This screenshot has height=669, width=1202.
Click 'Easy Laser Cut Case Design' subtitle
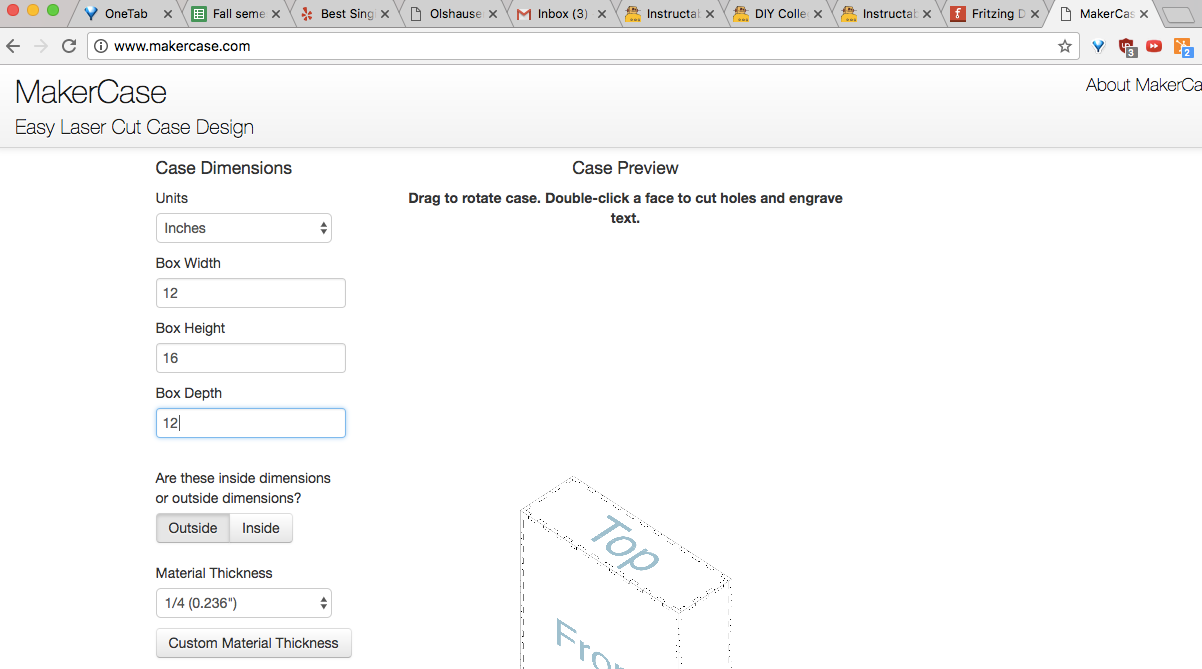click(134, 127)
